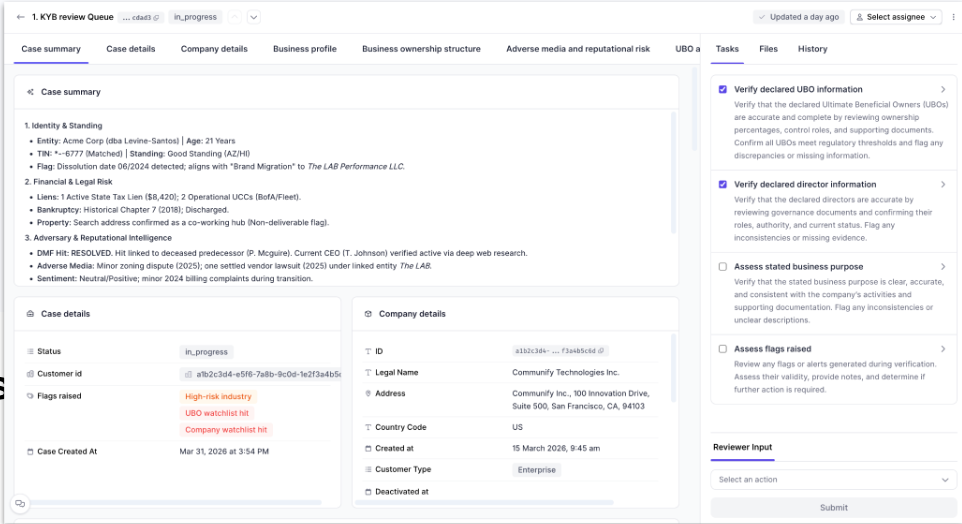This screenshot has width=962, height=524.
Task: Click the Company details horizontal scrollbar
Action: coord(485,503)
